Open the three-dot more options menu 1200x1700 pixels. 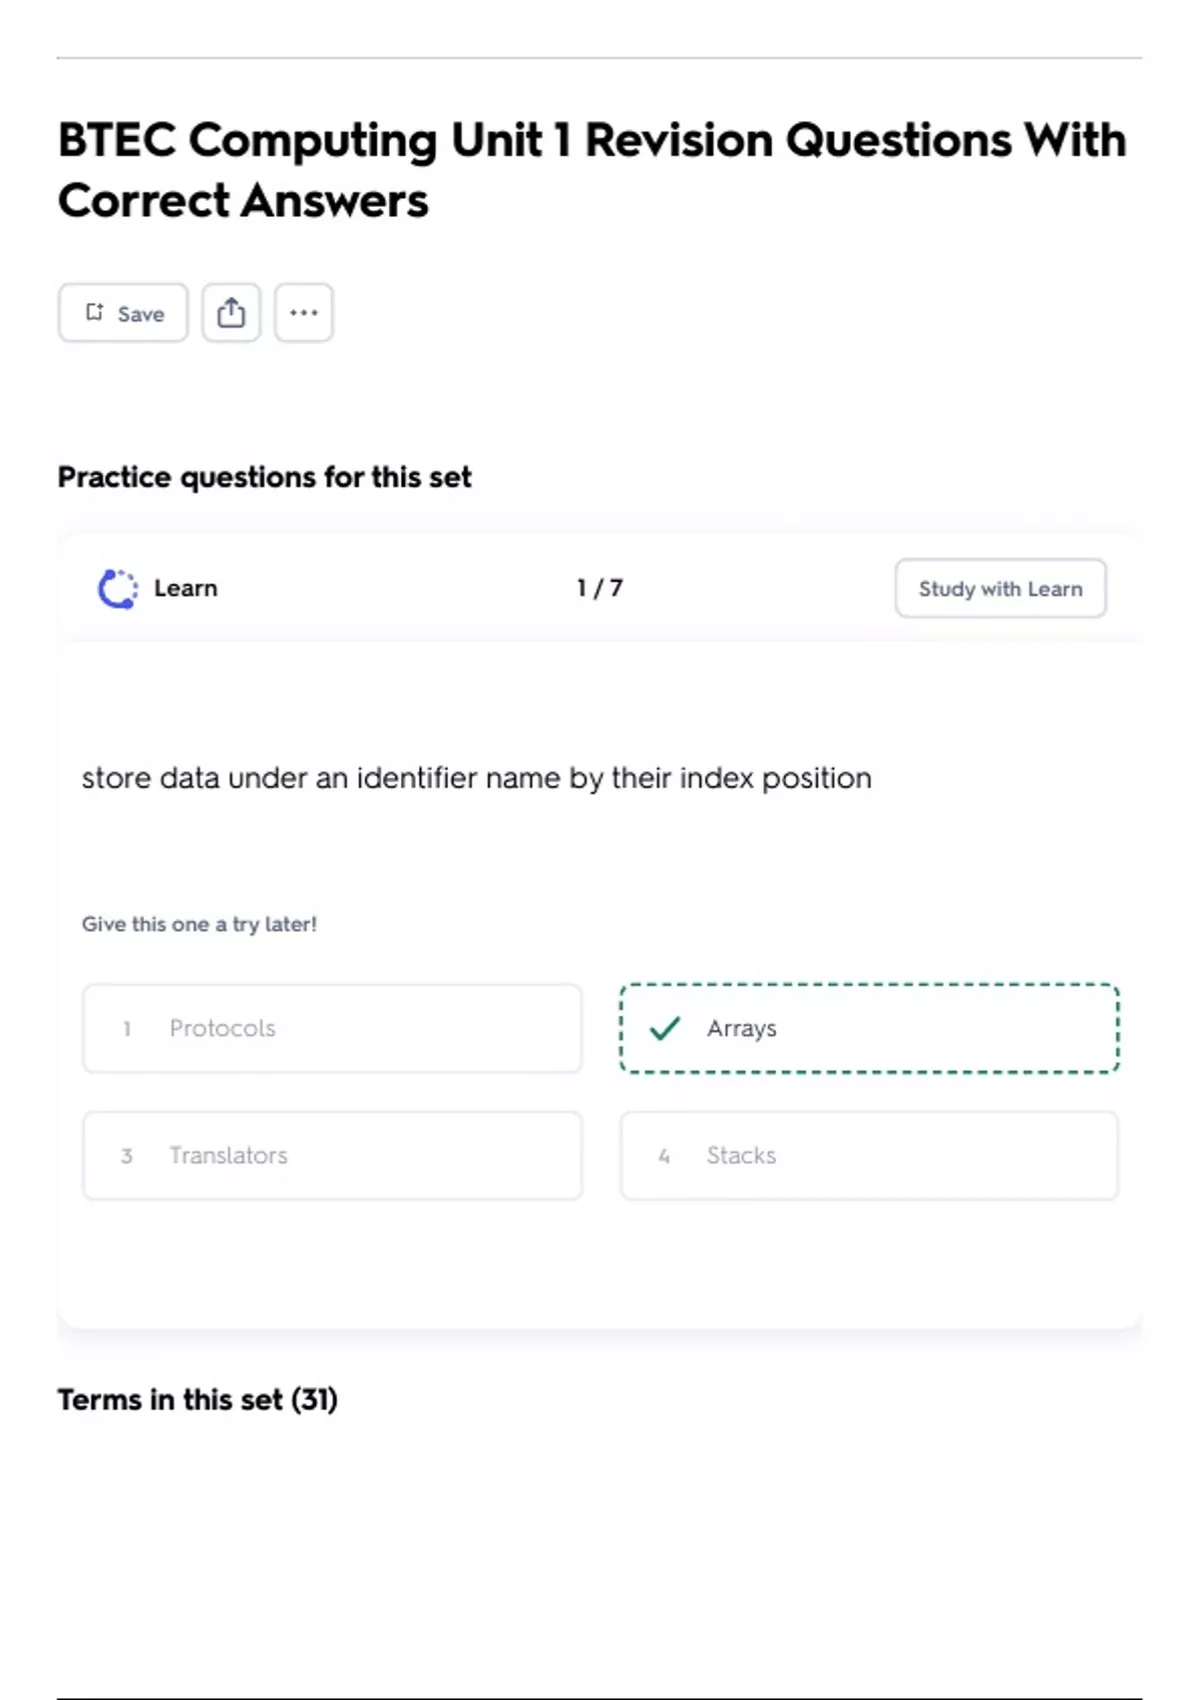303,313
